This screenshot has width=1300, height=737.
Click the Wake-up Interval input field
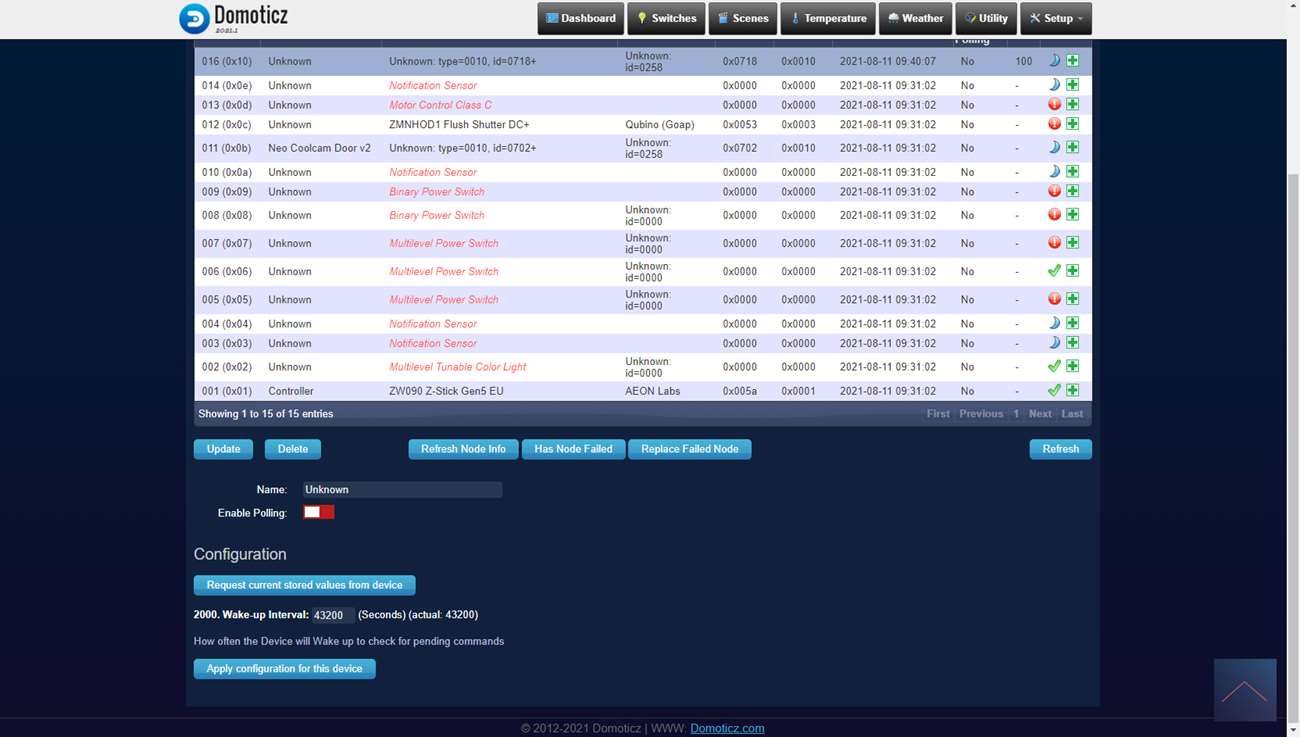pos(332,616)
